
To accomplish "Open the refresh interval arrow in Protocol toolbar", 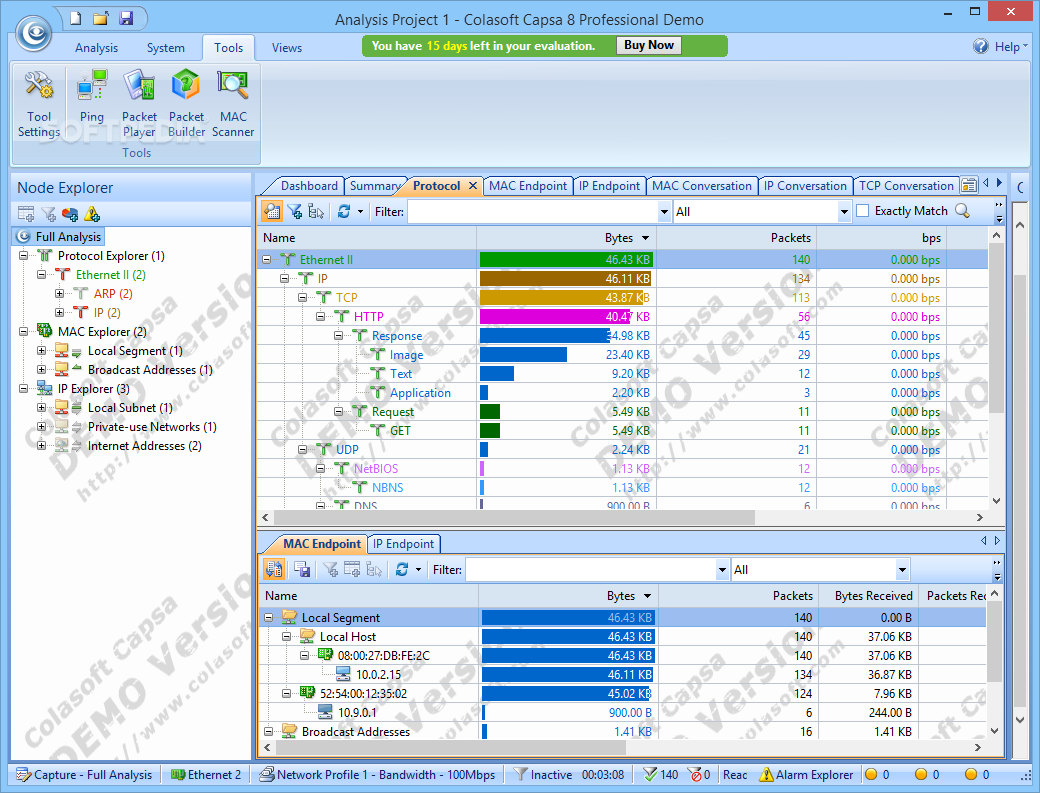I will click(x=360, y=212).
